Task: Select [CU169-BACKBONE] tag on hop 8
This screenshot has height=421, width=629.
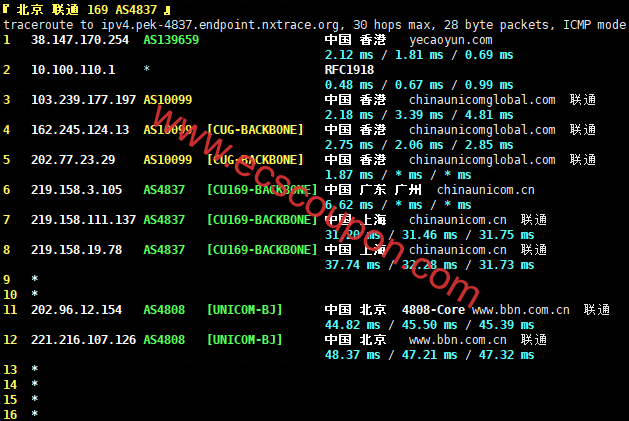Action: 262,250
